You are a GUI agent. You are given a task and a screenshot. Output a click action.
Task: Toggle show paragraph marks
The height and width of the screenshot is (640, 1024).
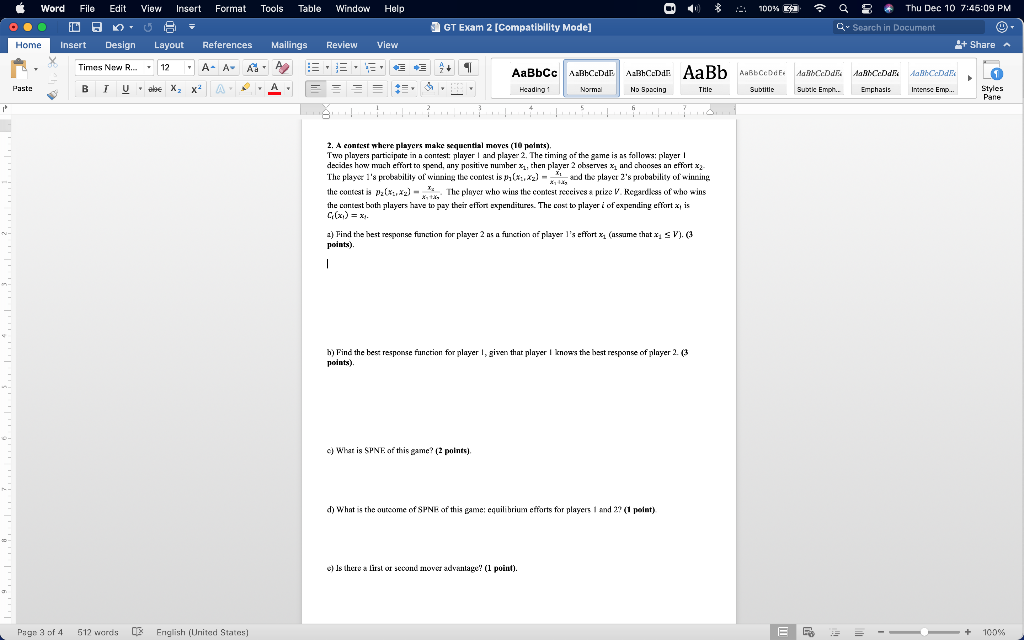pyautogui.click(x=468, y=67)
